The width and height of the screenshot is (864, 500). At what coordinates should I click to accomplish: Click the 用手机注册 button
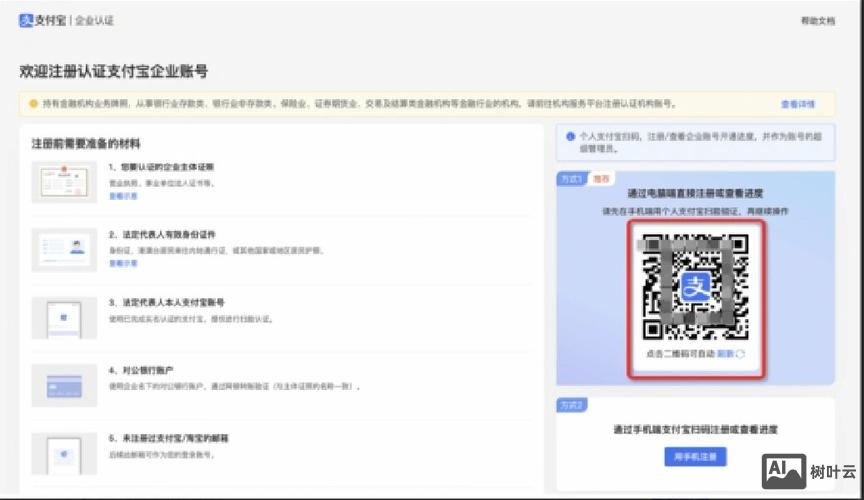click(695, 457)
